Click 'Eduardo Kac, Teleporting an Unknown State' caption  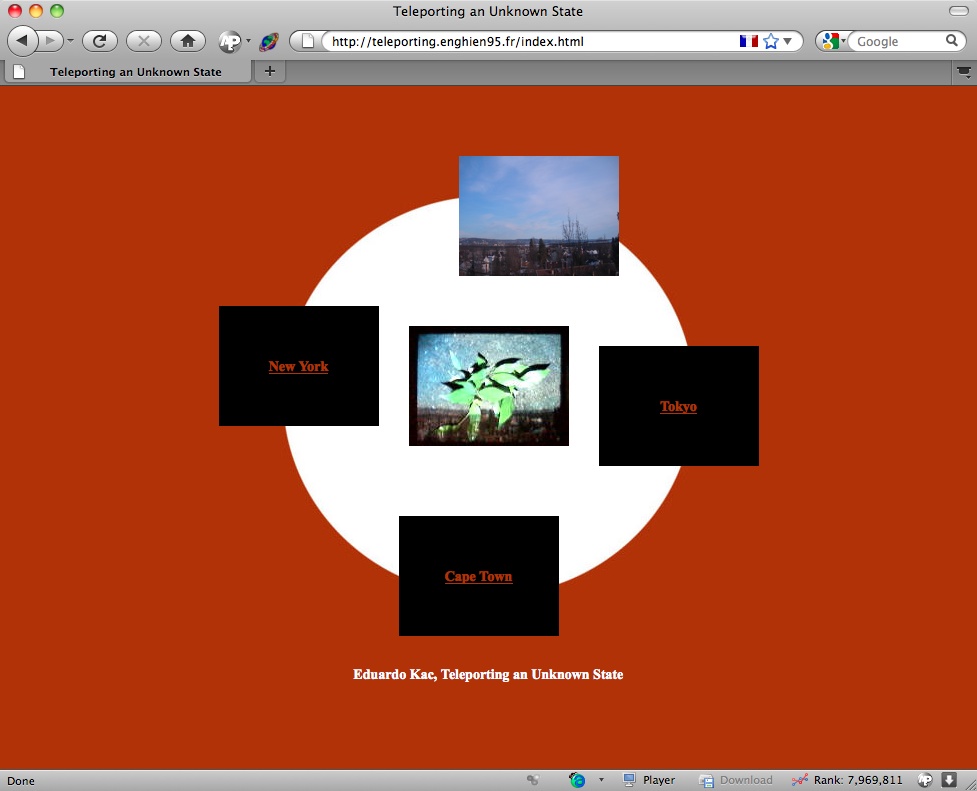488,674
